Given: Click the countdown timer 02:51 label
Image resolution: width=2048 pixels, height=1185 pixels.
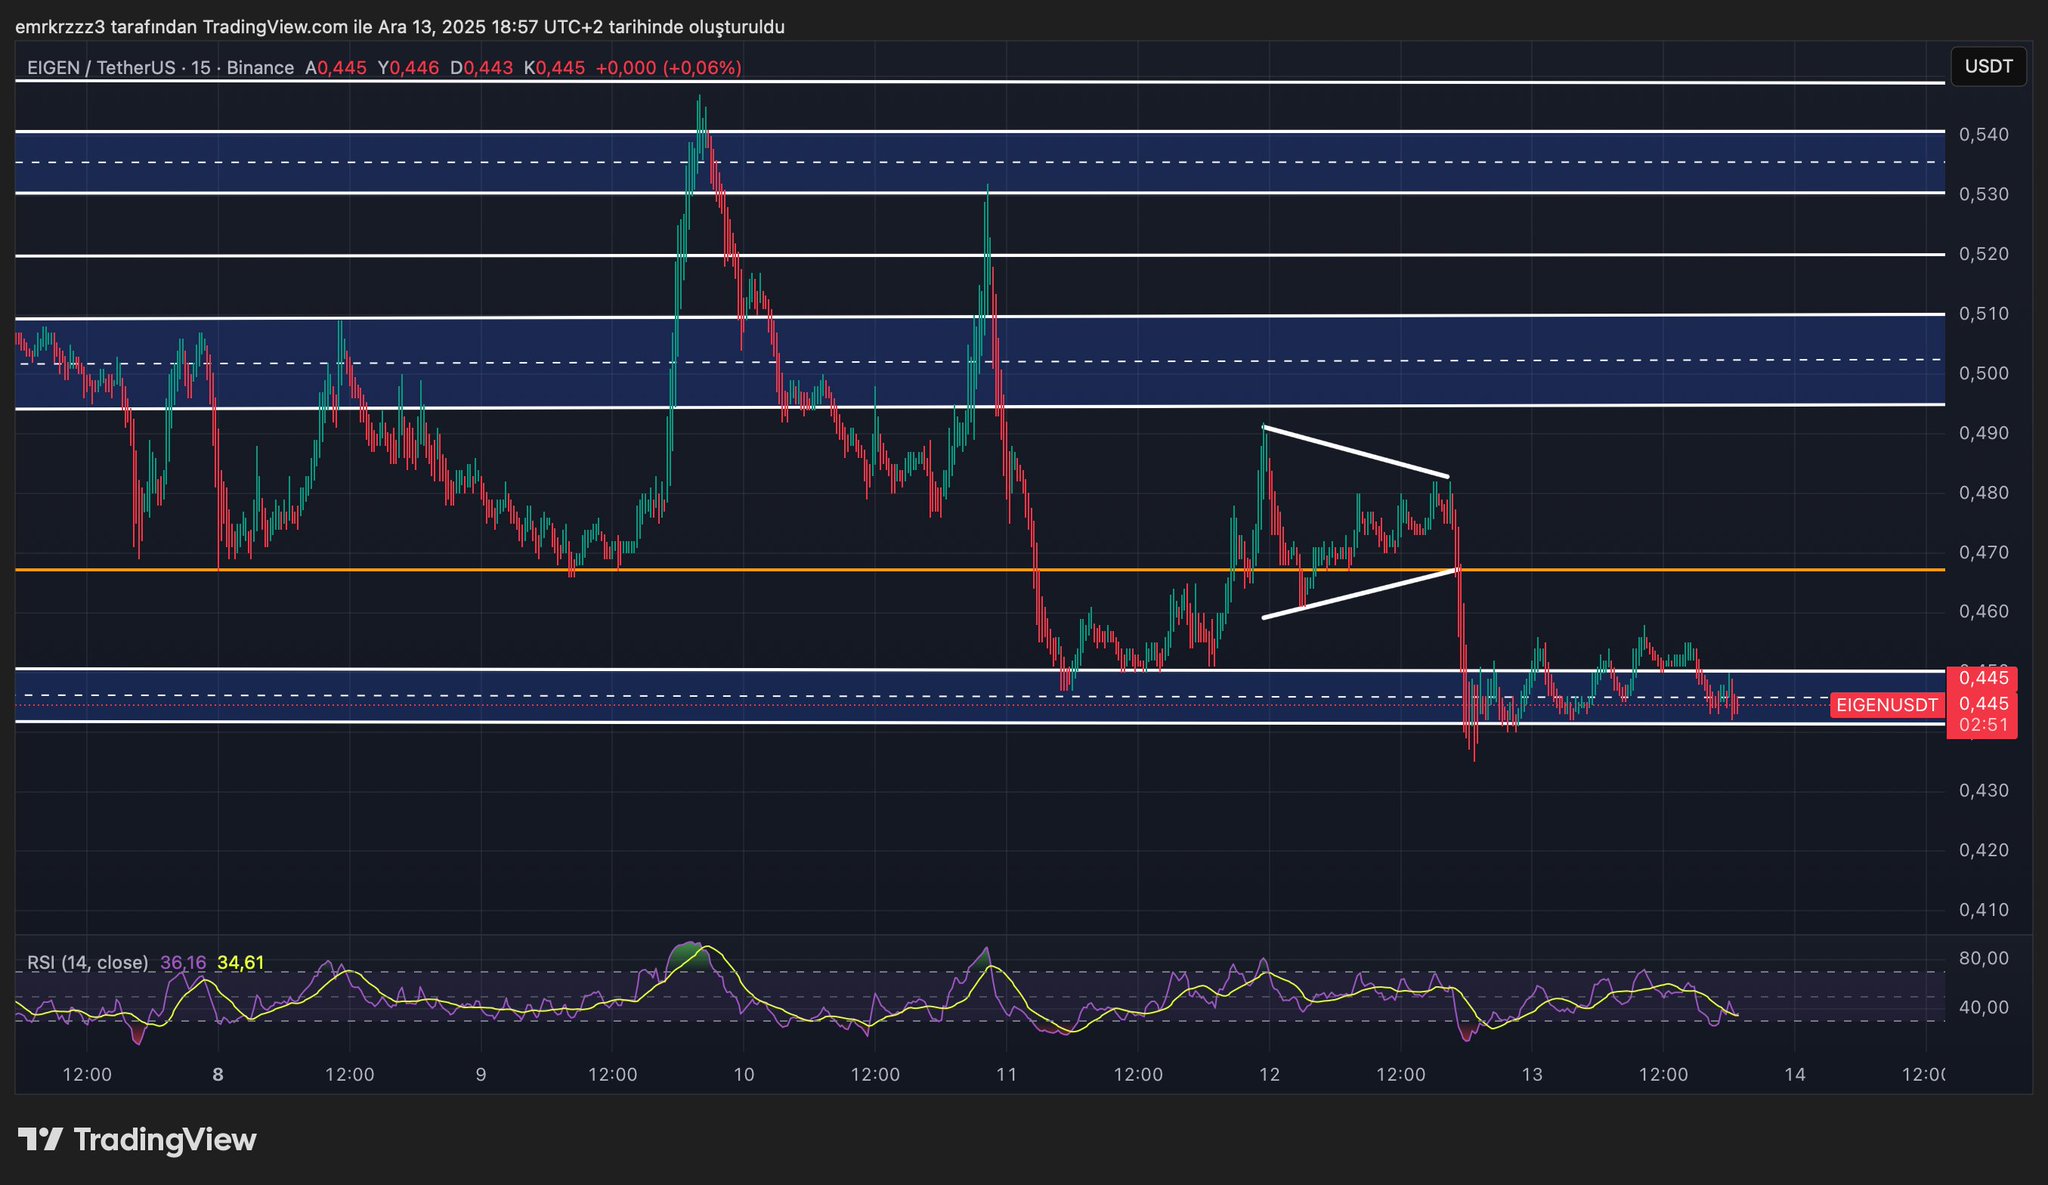Looking at the screenshot, I should coord(1984,725).
